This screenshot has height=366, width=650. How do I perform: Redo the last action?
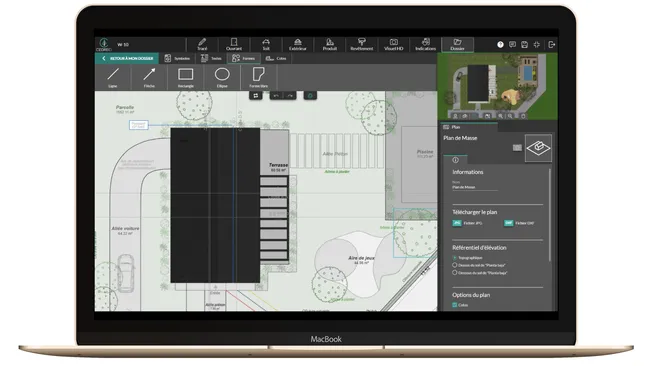290,96
